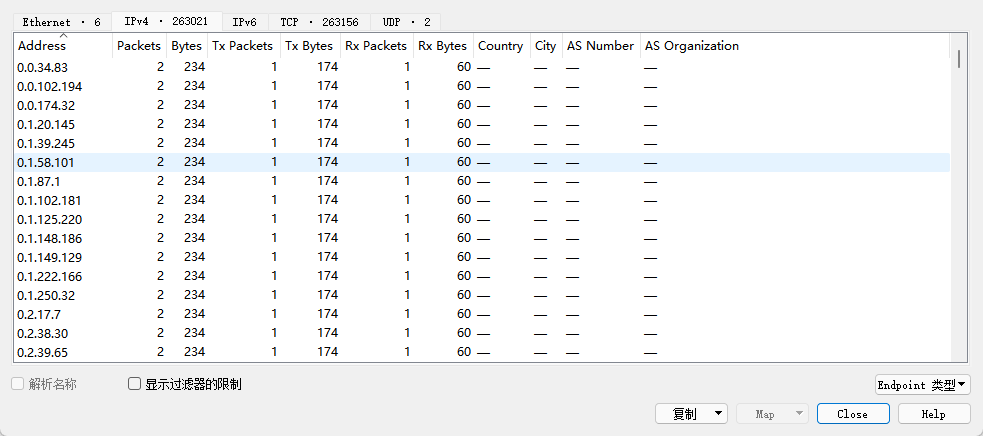Select the 0.0.174.32 address row
Viewport: 983px width, 436px height.
pos(481,105)
